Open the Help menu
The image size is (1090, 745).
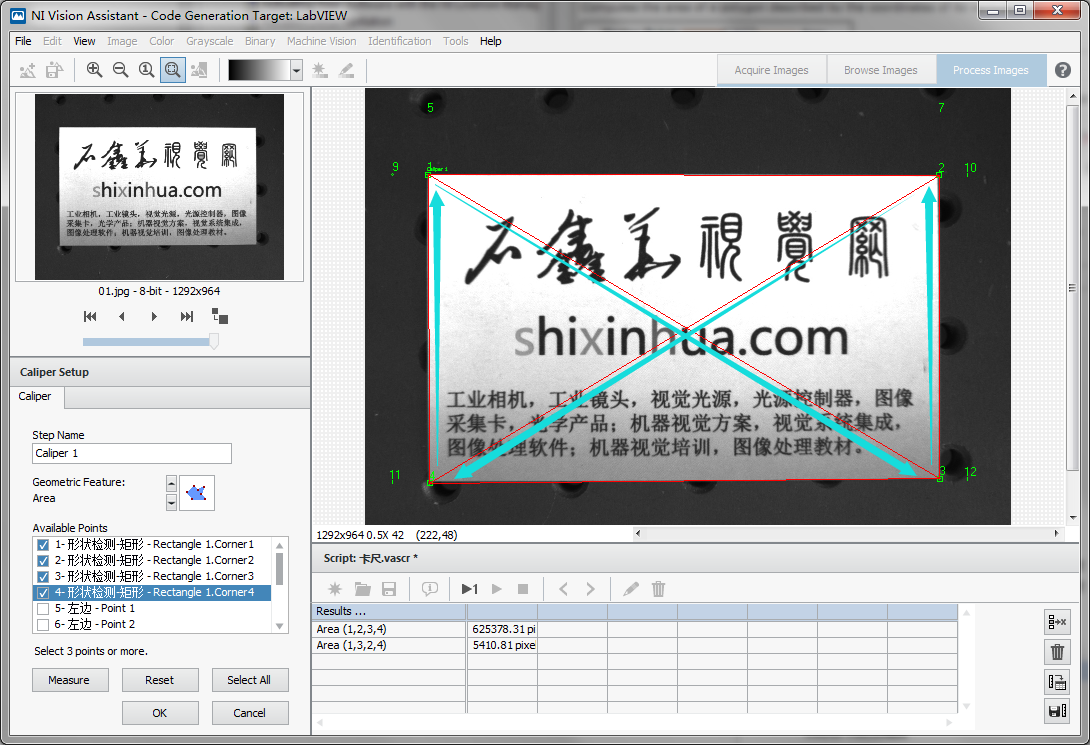490,41
